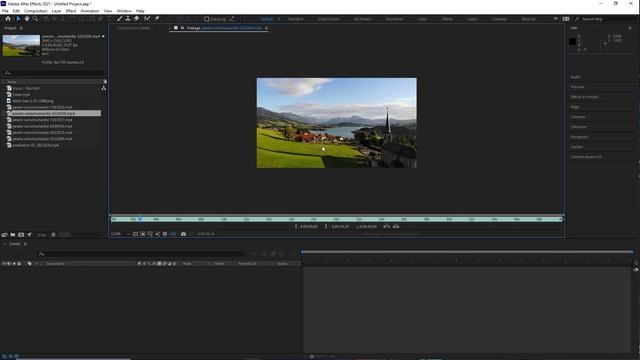
Task: Click the Project panel search field
Action: click(x=53, y=73)
